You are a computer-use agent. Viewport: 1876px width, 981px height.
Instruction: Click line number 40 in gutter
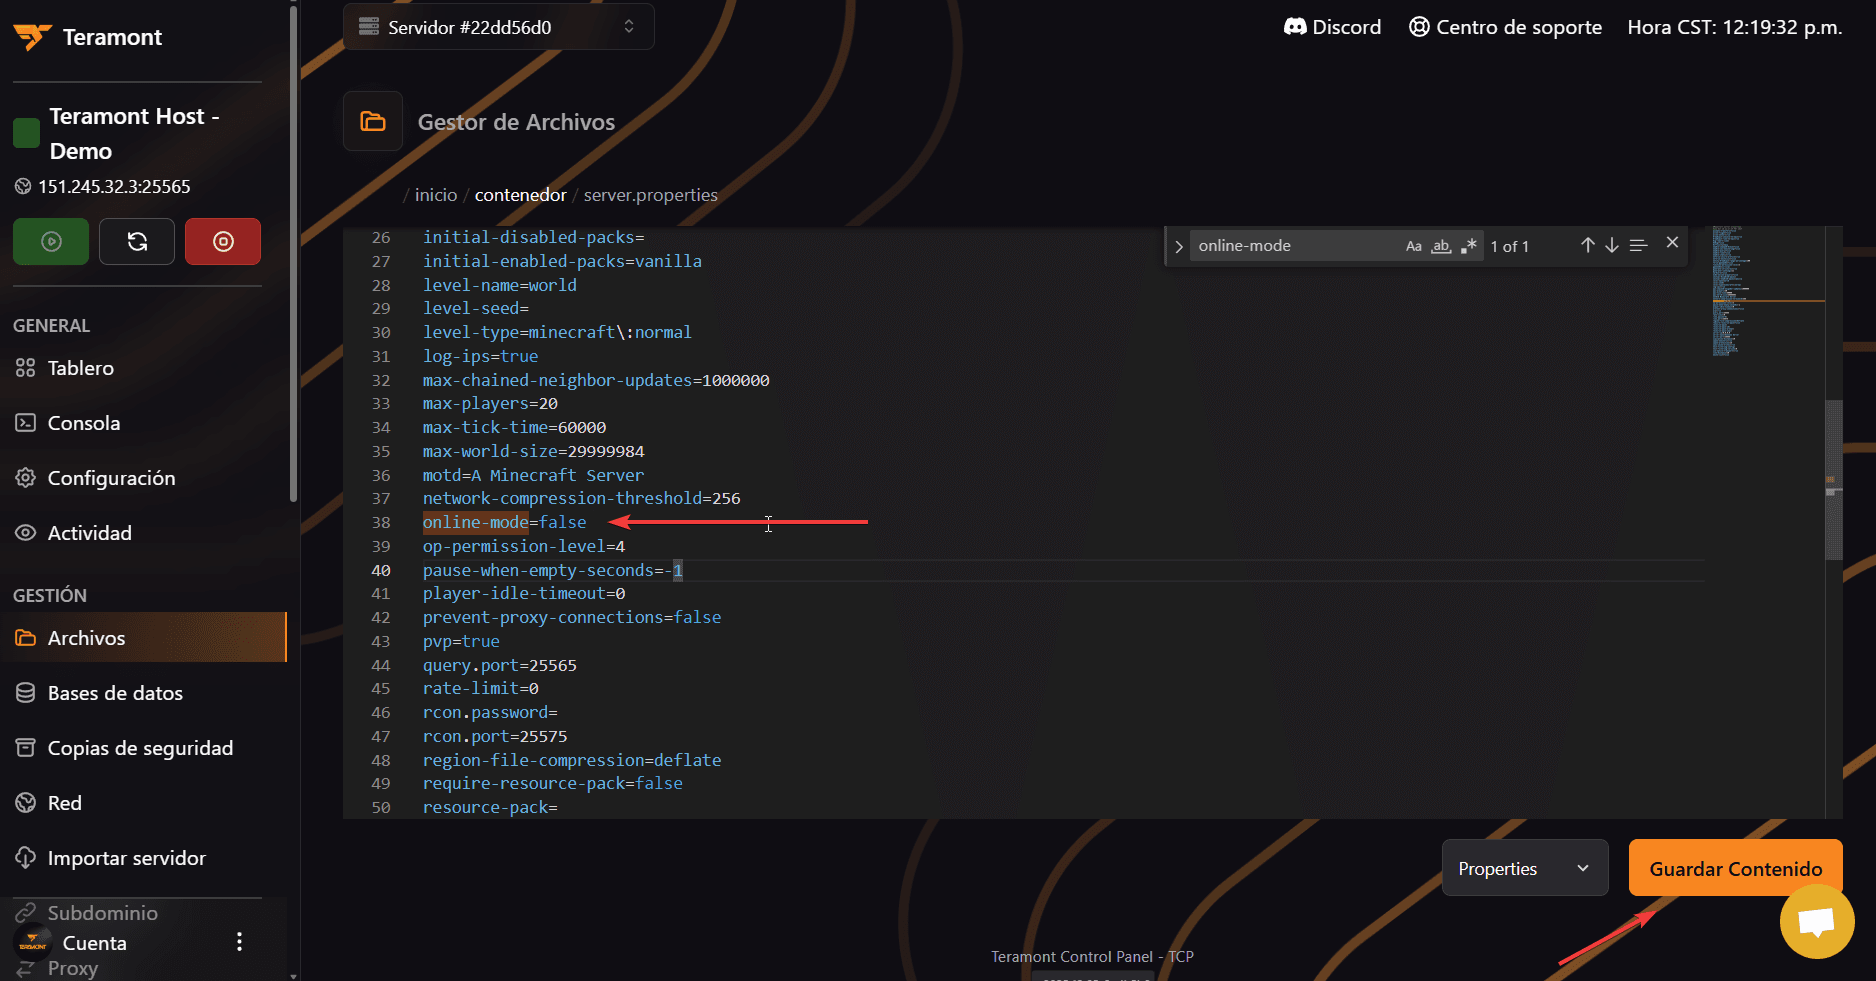381,570
